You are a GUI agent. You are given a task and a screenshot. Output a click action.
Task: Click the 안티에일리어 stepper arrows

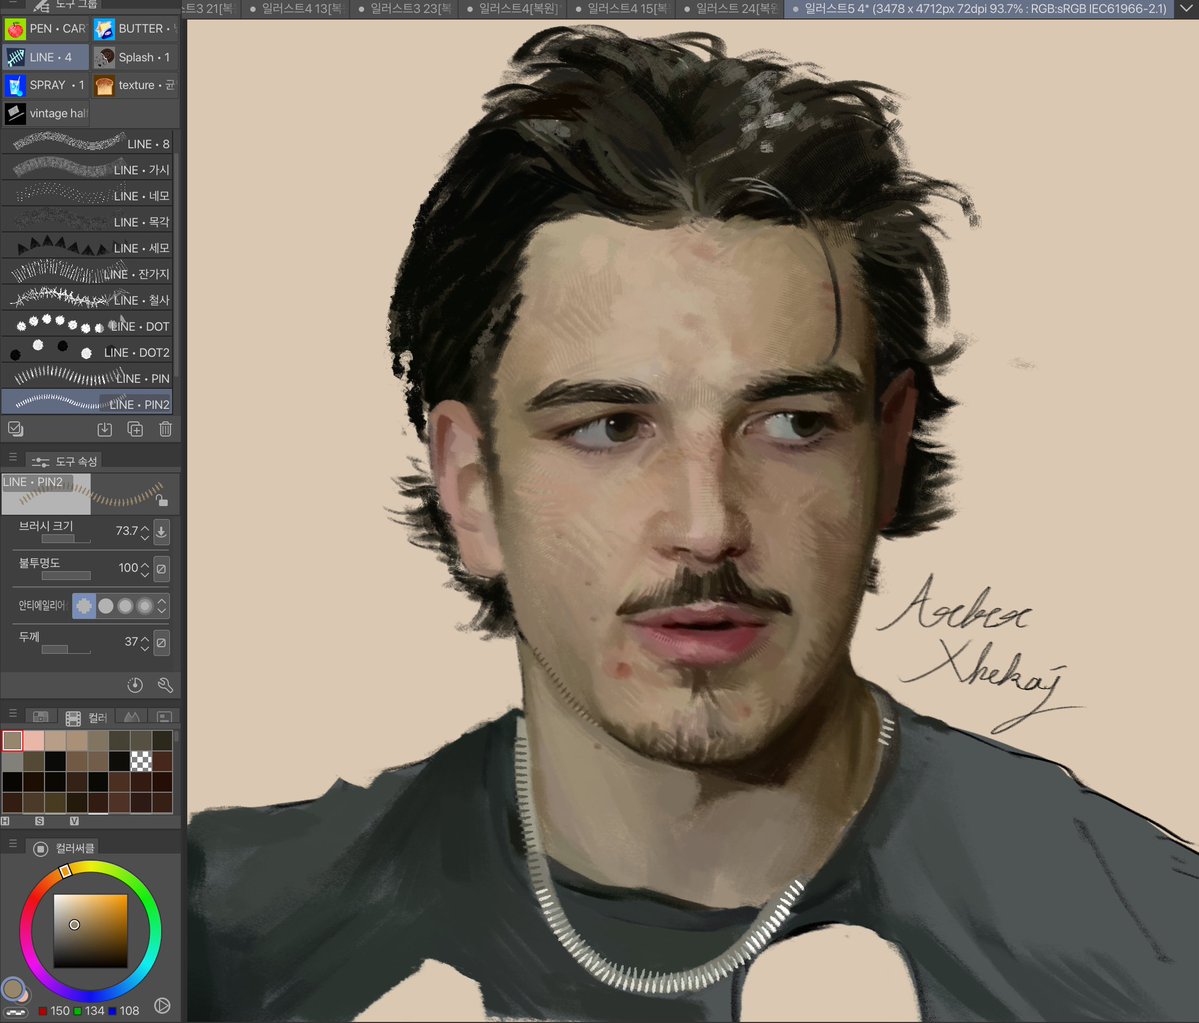point(161,606)
